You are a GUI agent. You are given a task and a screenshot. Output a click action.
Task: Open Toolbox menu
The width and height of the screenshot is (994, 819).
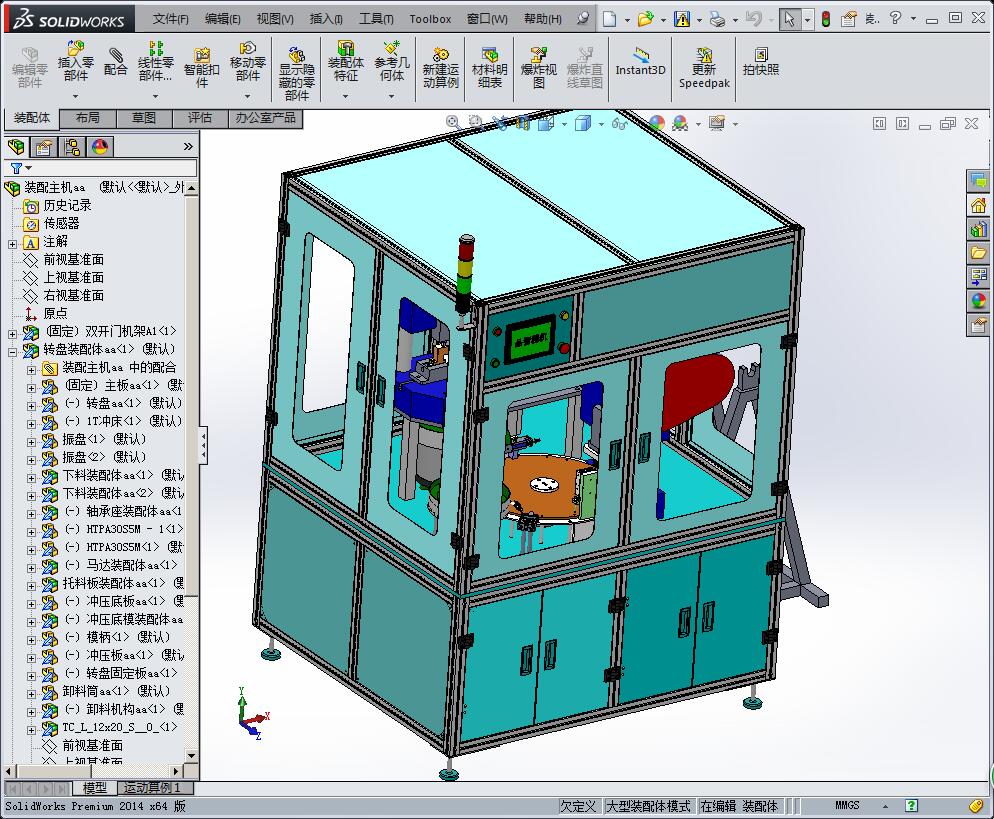point(430,19)
